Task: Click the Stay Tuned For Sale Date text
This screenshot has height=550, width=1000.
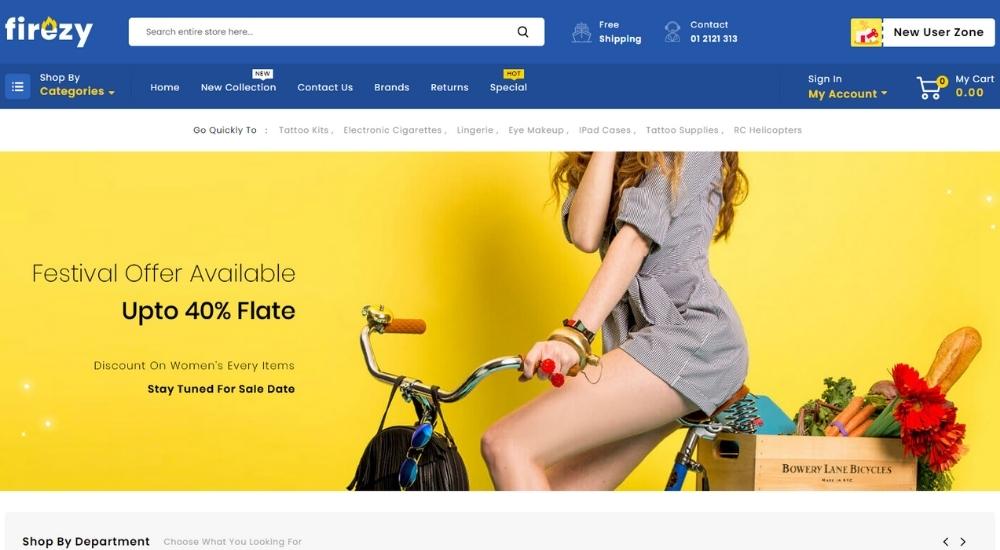Action: coord(221,389)
